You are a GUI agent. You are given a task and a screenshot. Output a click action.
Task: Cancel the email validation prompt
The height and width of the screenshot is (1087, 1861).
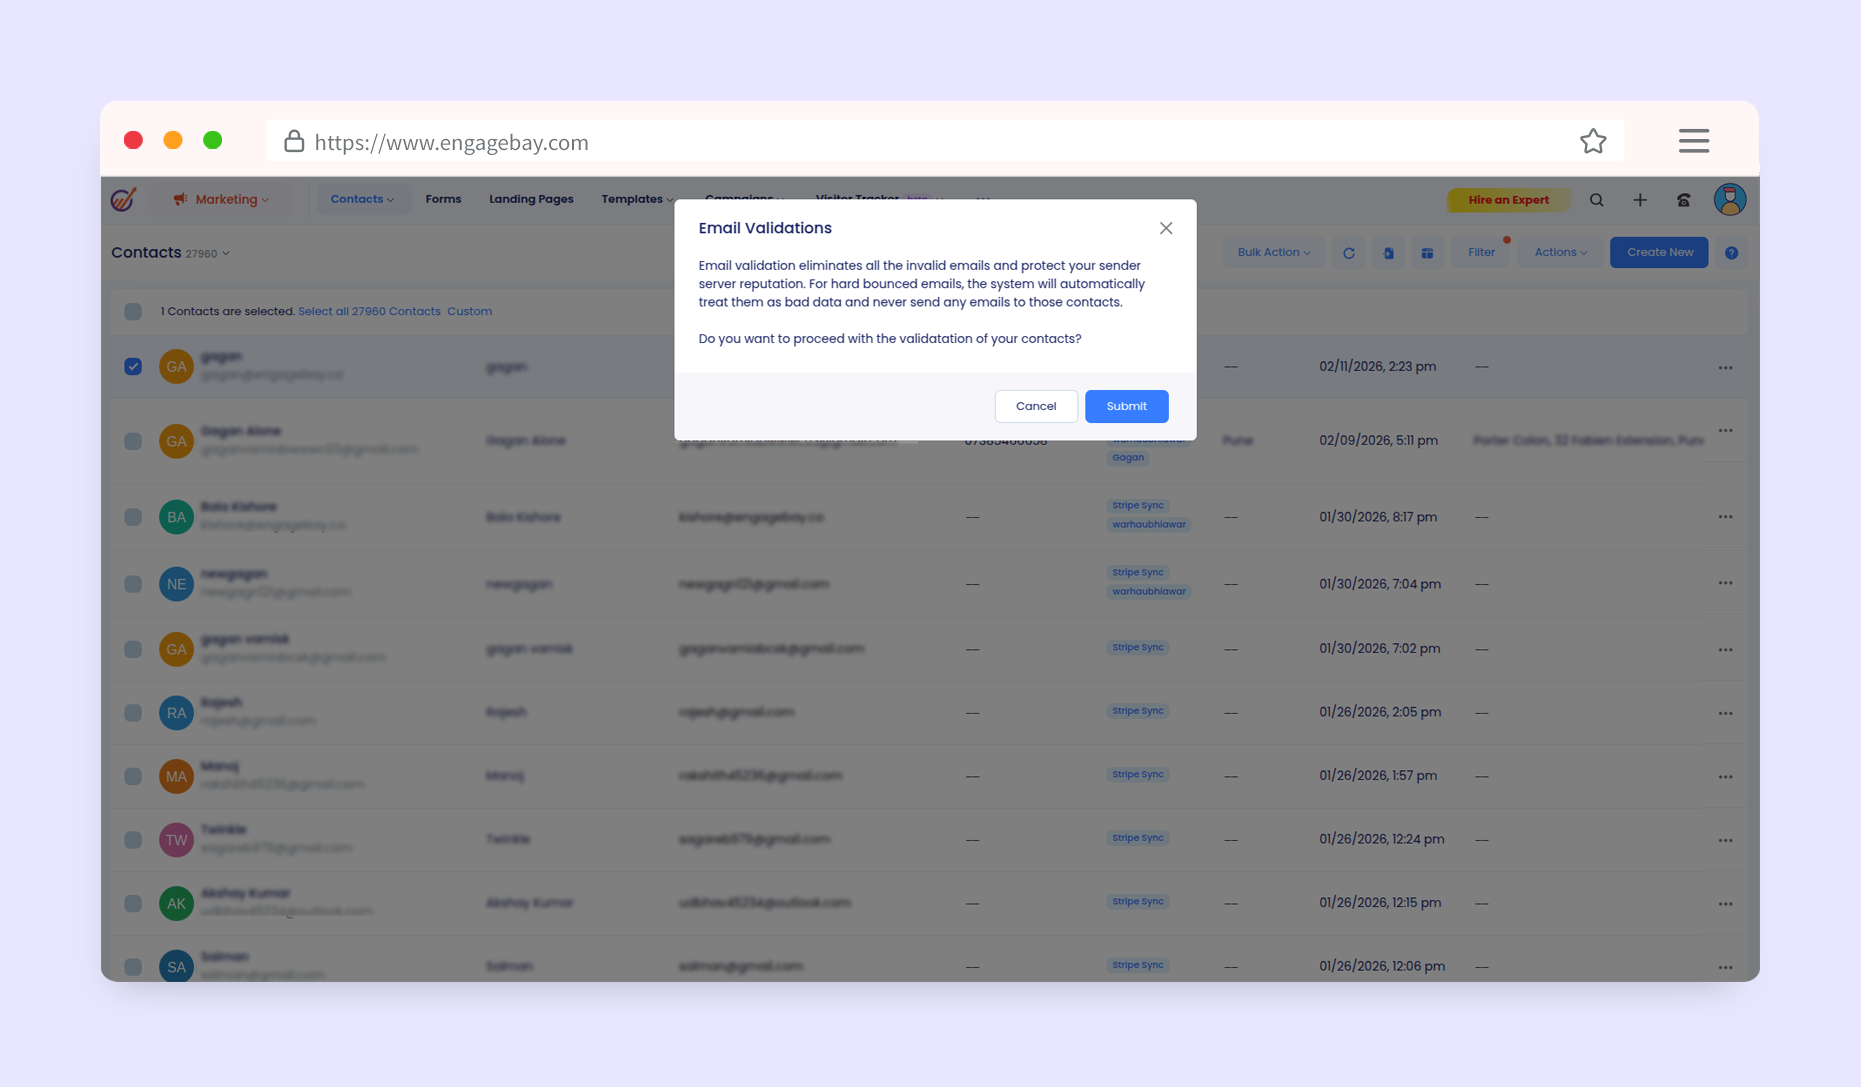(1035, 406)
